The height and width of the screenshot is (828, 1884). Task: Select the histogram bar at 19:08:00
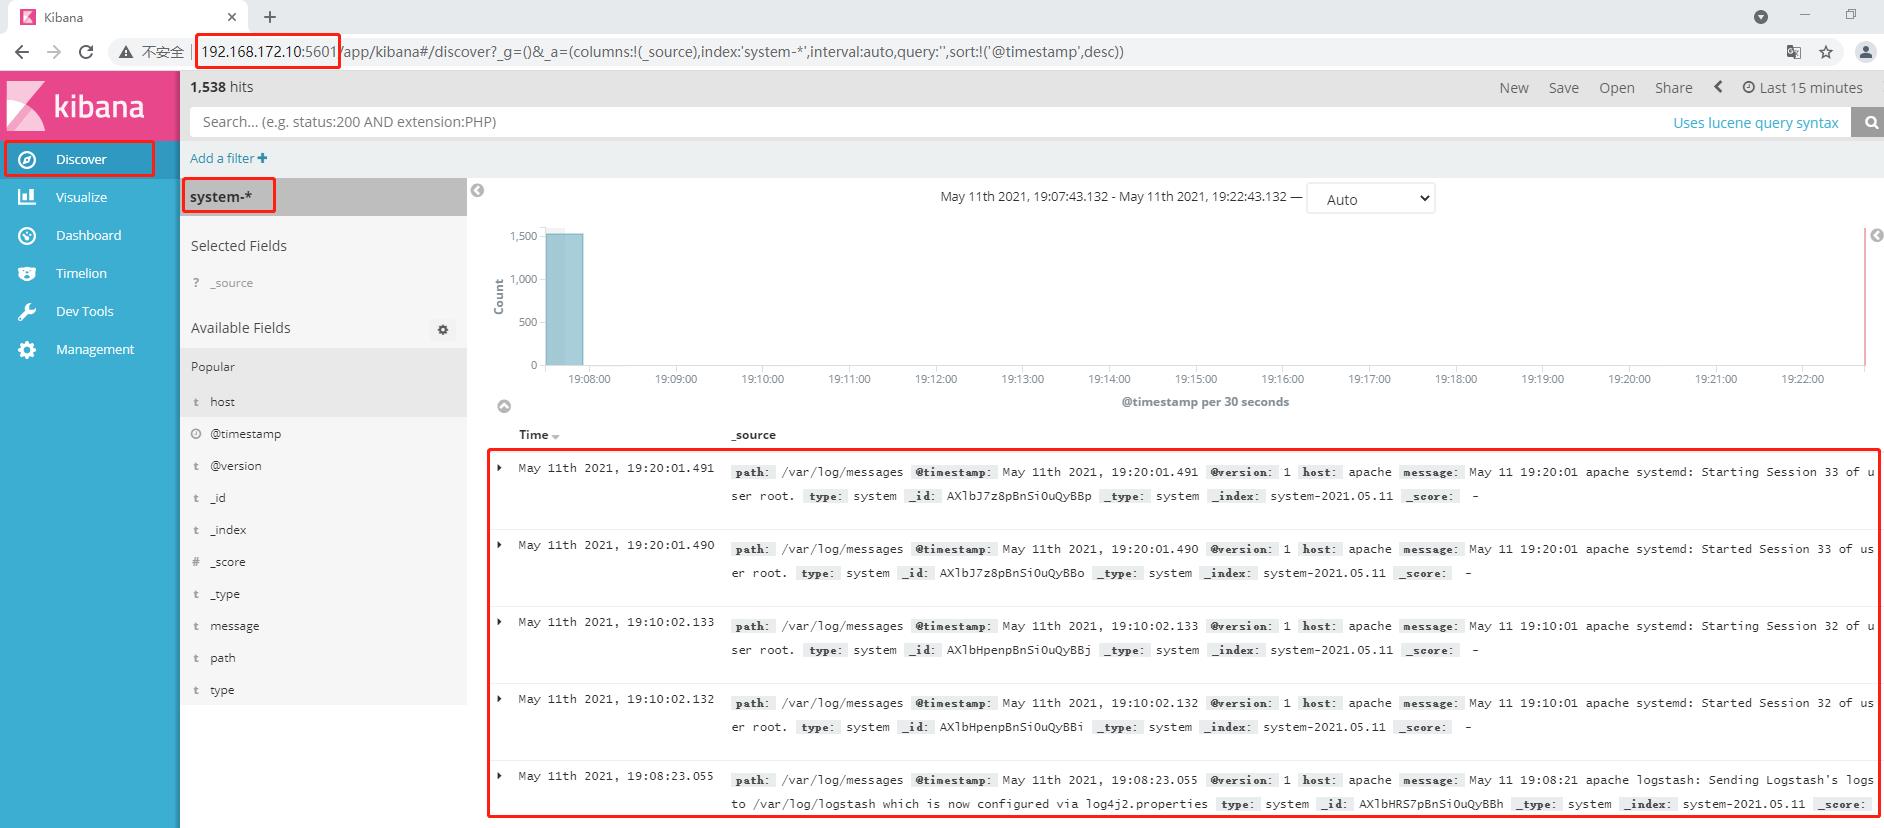coord(564,299)
